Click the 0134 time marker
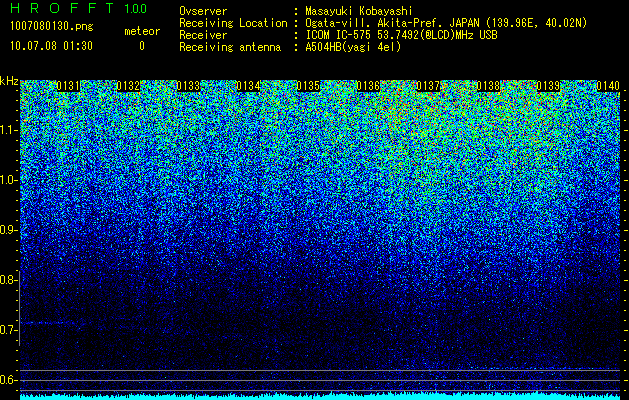 (248, 86)
